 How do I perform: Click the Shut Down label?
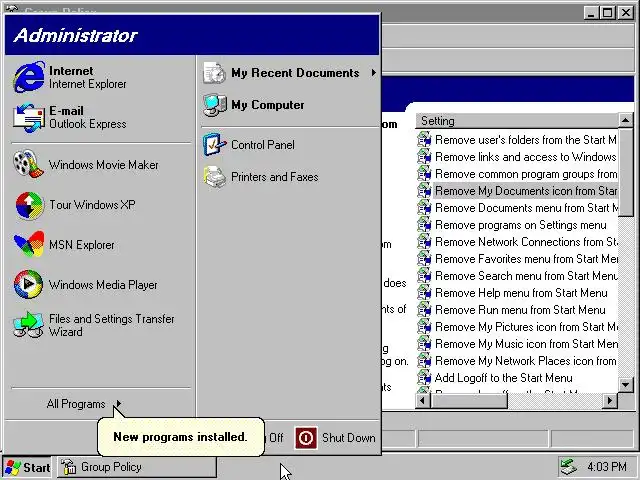pyautogui.click(x=349, y=438)
